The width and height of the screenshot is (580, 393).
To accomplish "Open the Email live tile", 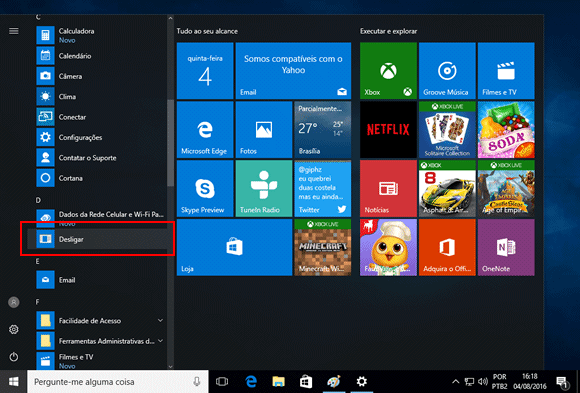I will (293, 71).
